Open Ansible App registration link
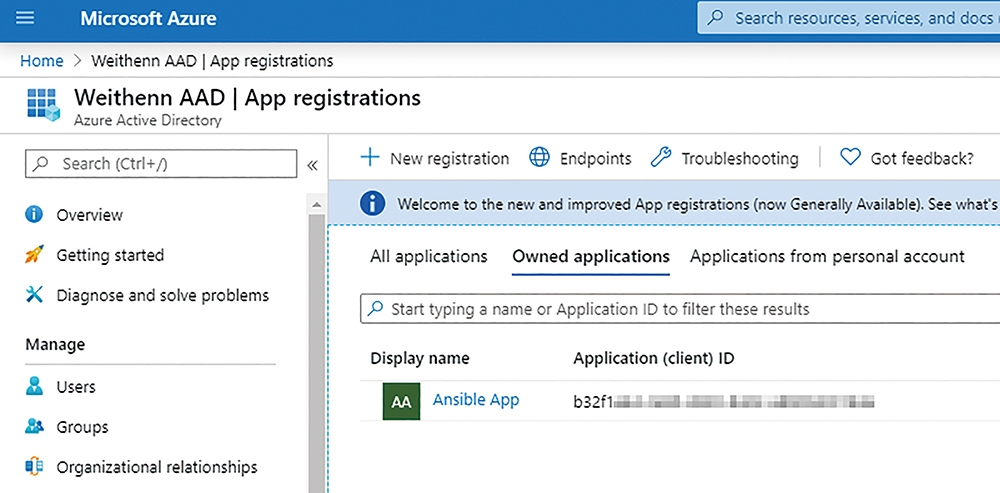1000x493 pixels. (x=476, y=400)
